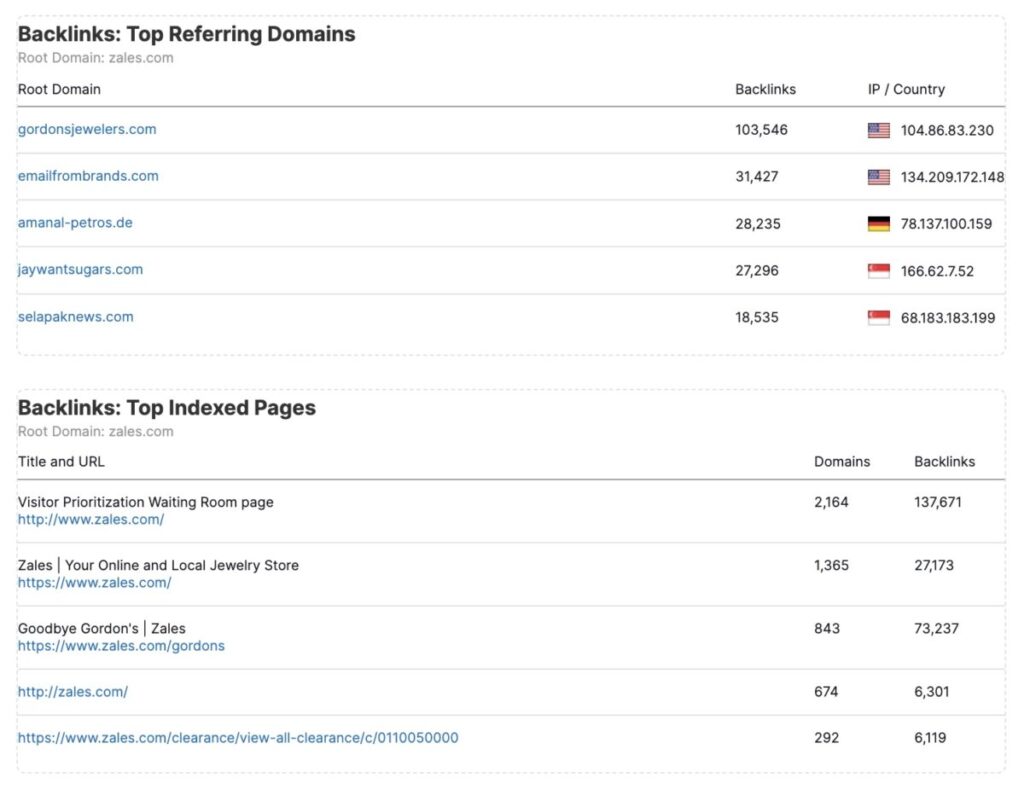Select the 137,671 backlinks value

click(x=938, y=502)
